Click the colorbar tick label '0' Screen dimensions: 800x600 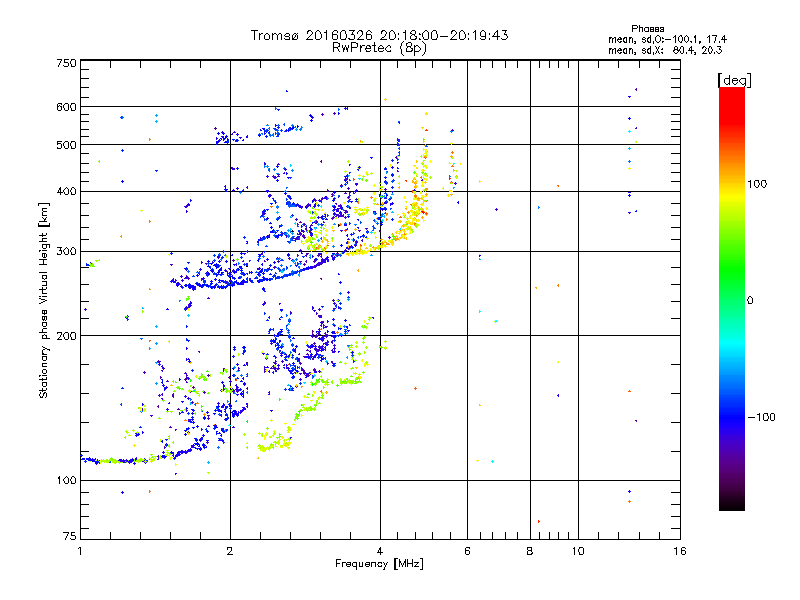[x=750, y=301]
